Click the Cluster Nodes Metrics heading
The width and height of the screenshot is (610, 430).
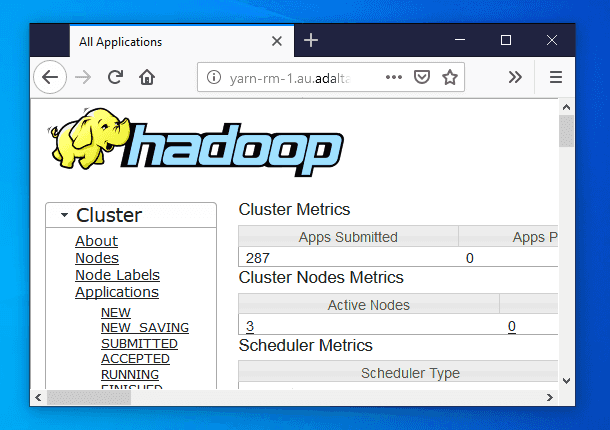click(x=321, y=277)
